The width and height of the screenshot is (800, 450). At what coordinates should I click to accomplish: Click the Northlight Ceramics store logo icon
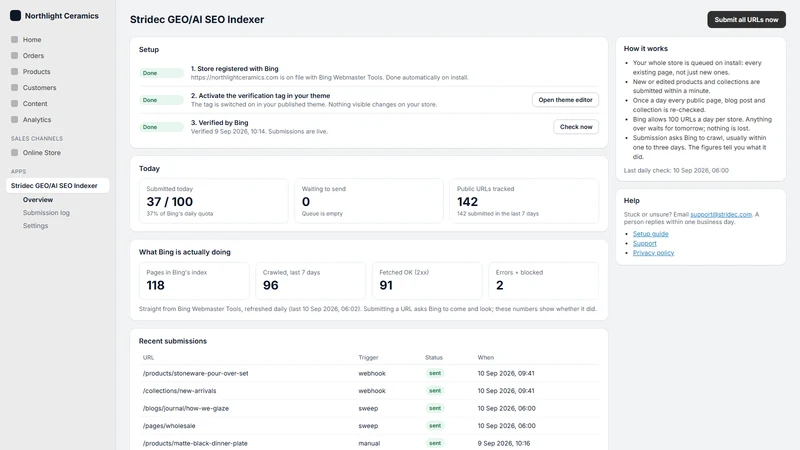(15, 16)
